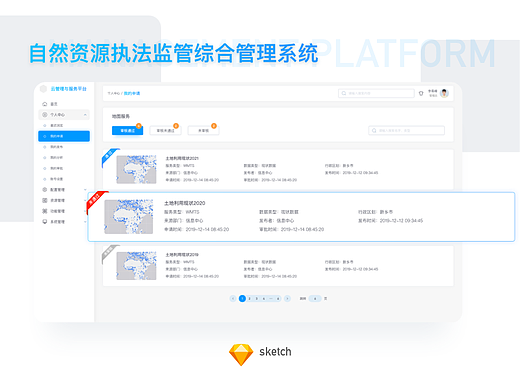
Task: Click the magnifier icon in top search bar
Action: 344,93
